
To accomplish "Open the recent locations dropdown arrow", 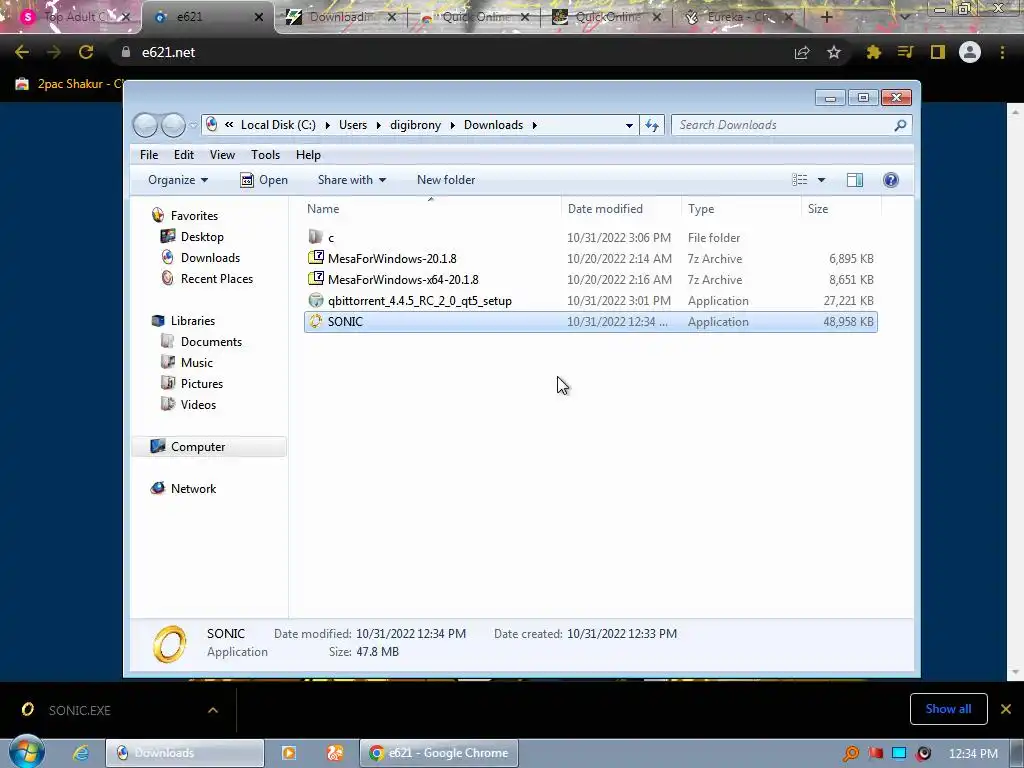I will click(x=193, y=125).
